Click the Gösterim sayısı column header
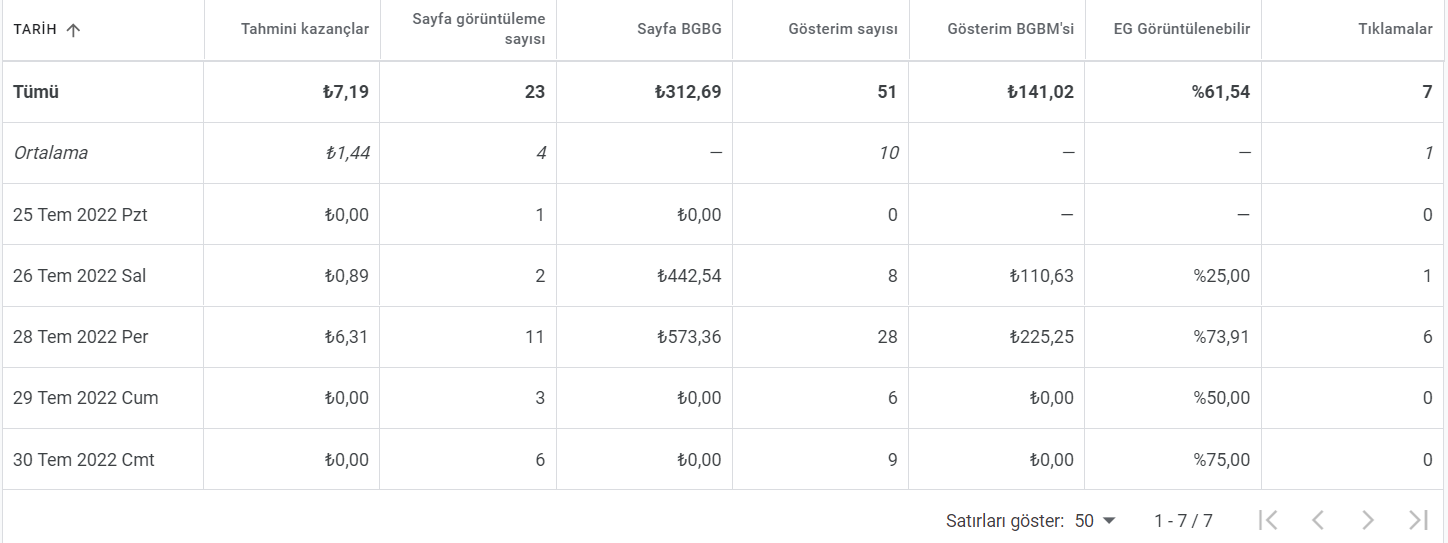This screenshot has width=1448, height=543. (843, 30)
